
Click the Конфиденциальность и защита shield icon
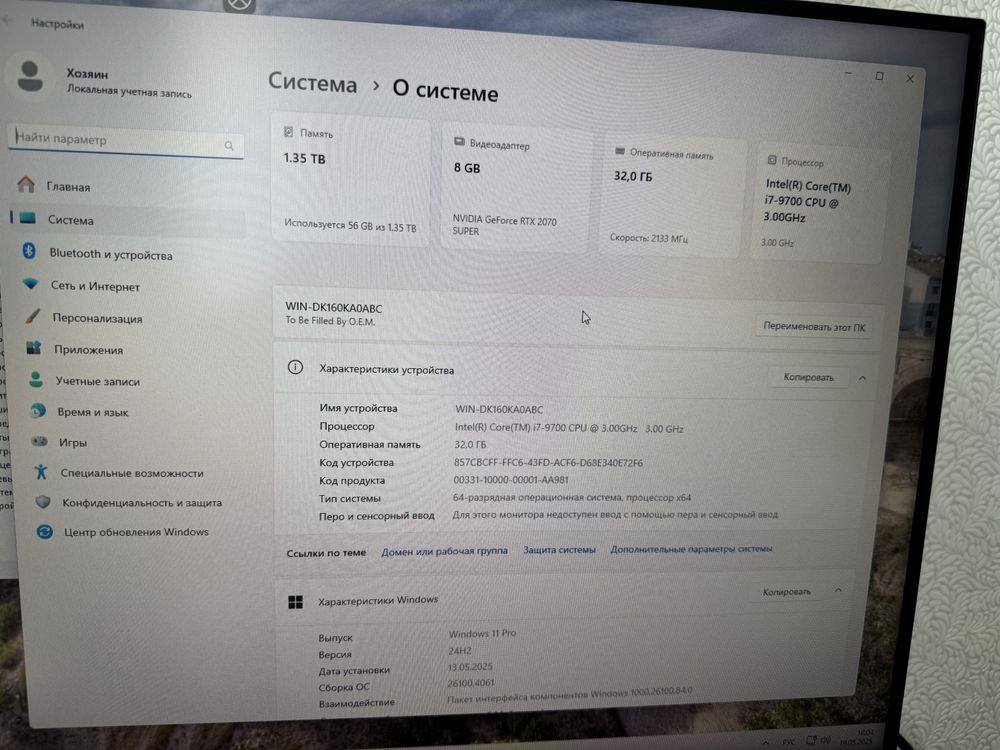point(43,501)
